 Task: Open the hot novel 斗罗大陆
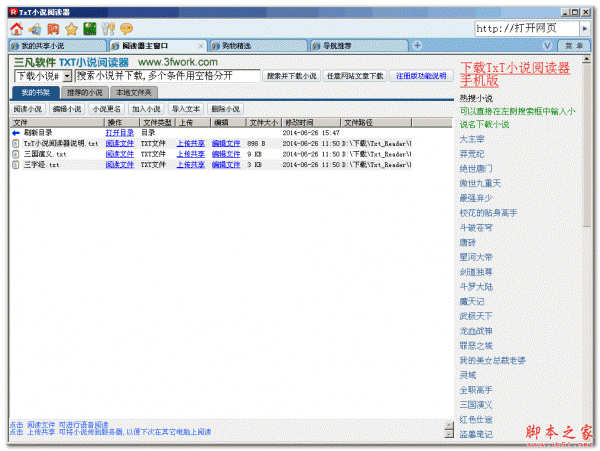point(476,287)
